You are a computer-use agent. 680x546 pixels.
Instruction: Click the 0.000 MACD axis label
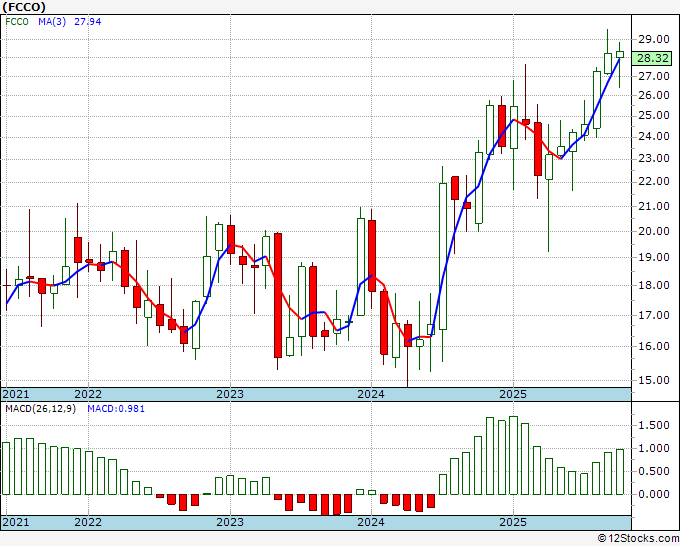coord(653,494)
